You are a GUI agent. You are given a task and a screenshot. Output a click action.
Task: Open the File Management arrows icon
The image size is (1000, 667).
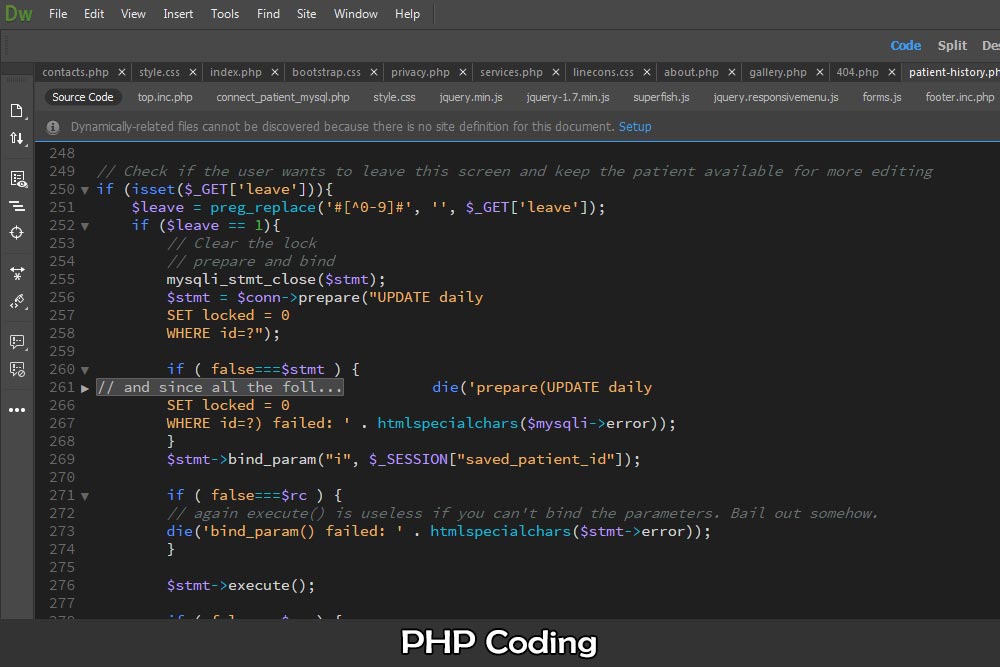pyautogui.click(x=17, y=138)
